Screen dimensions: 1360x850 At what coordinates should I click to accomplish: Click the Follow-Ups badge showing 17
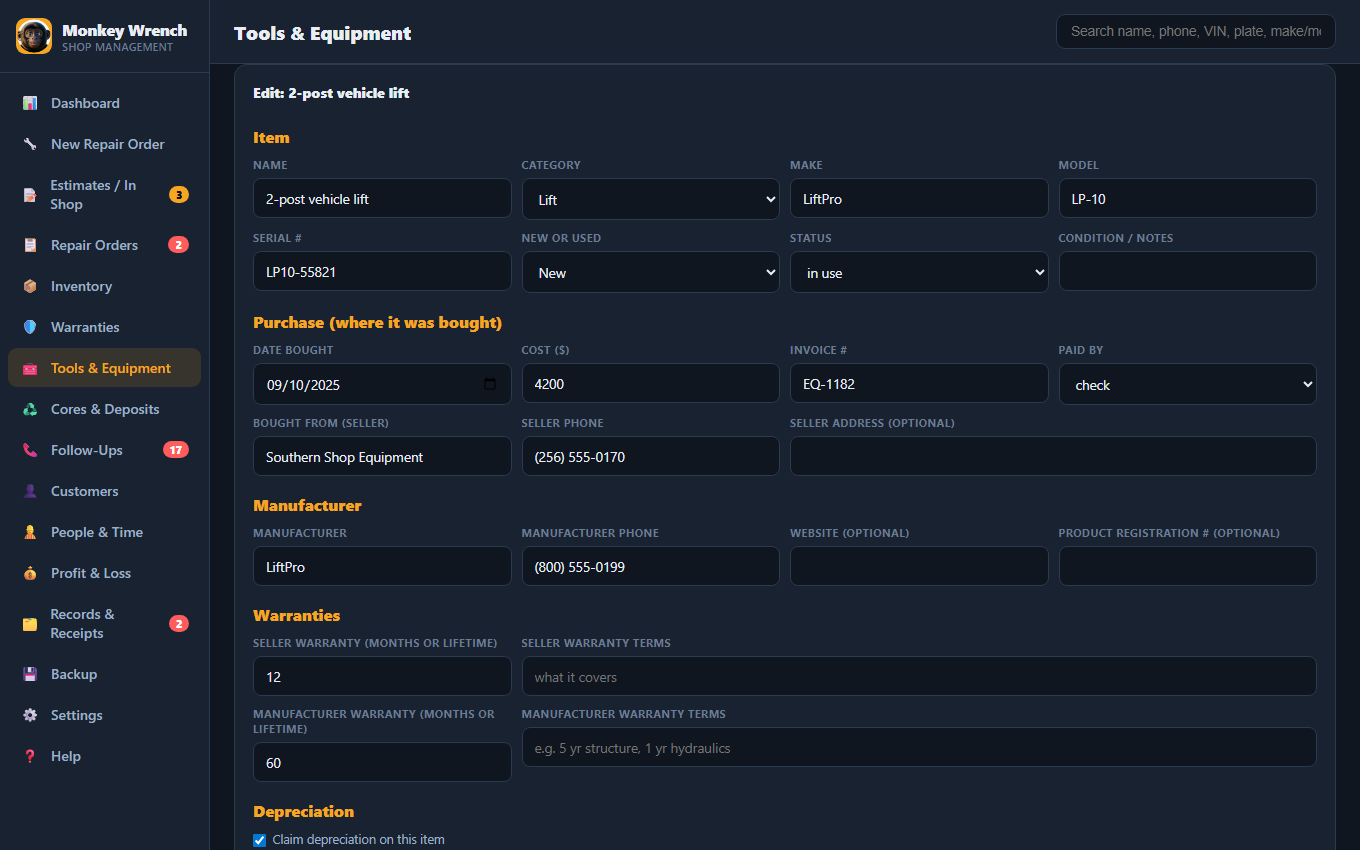(176, 450)
